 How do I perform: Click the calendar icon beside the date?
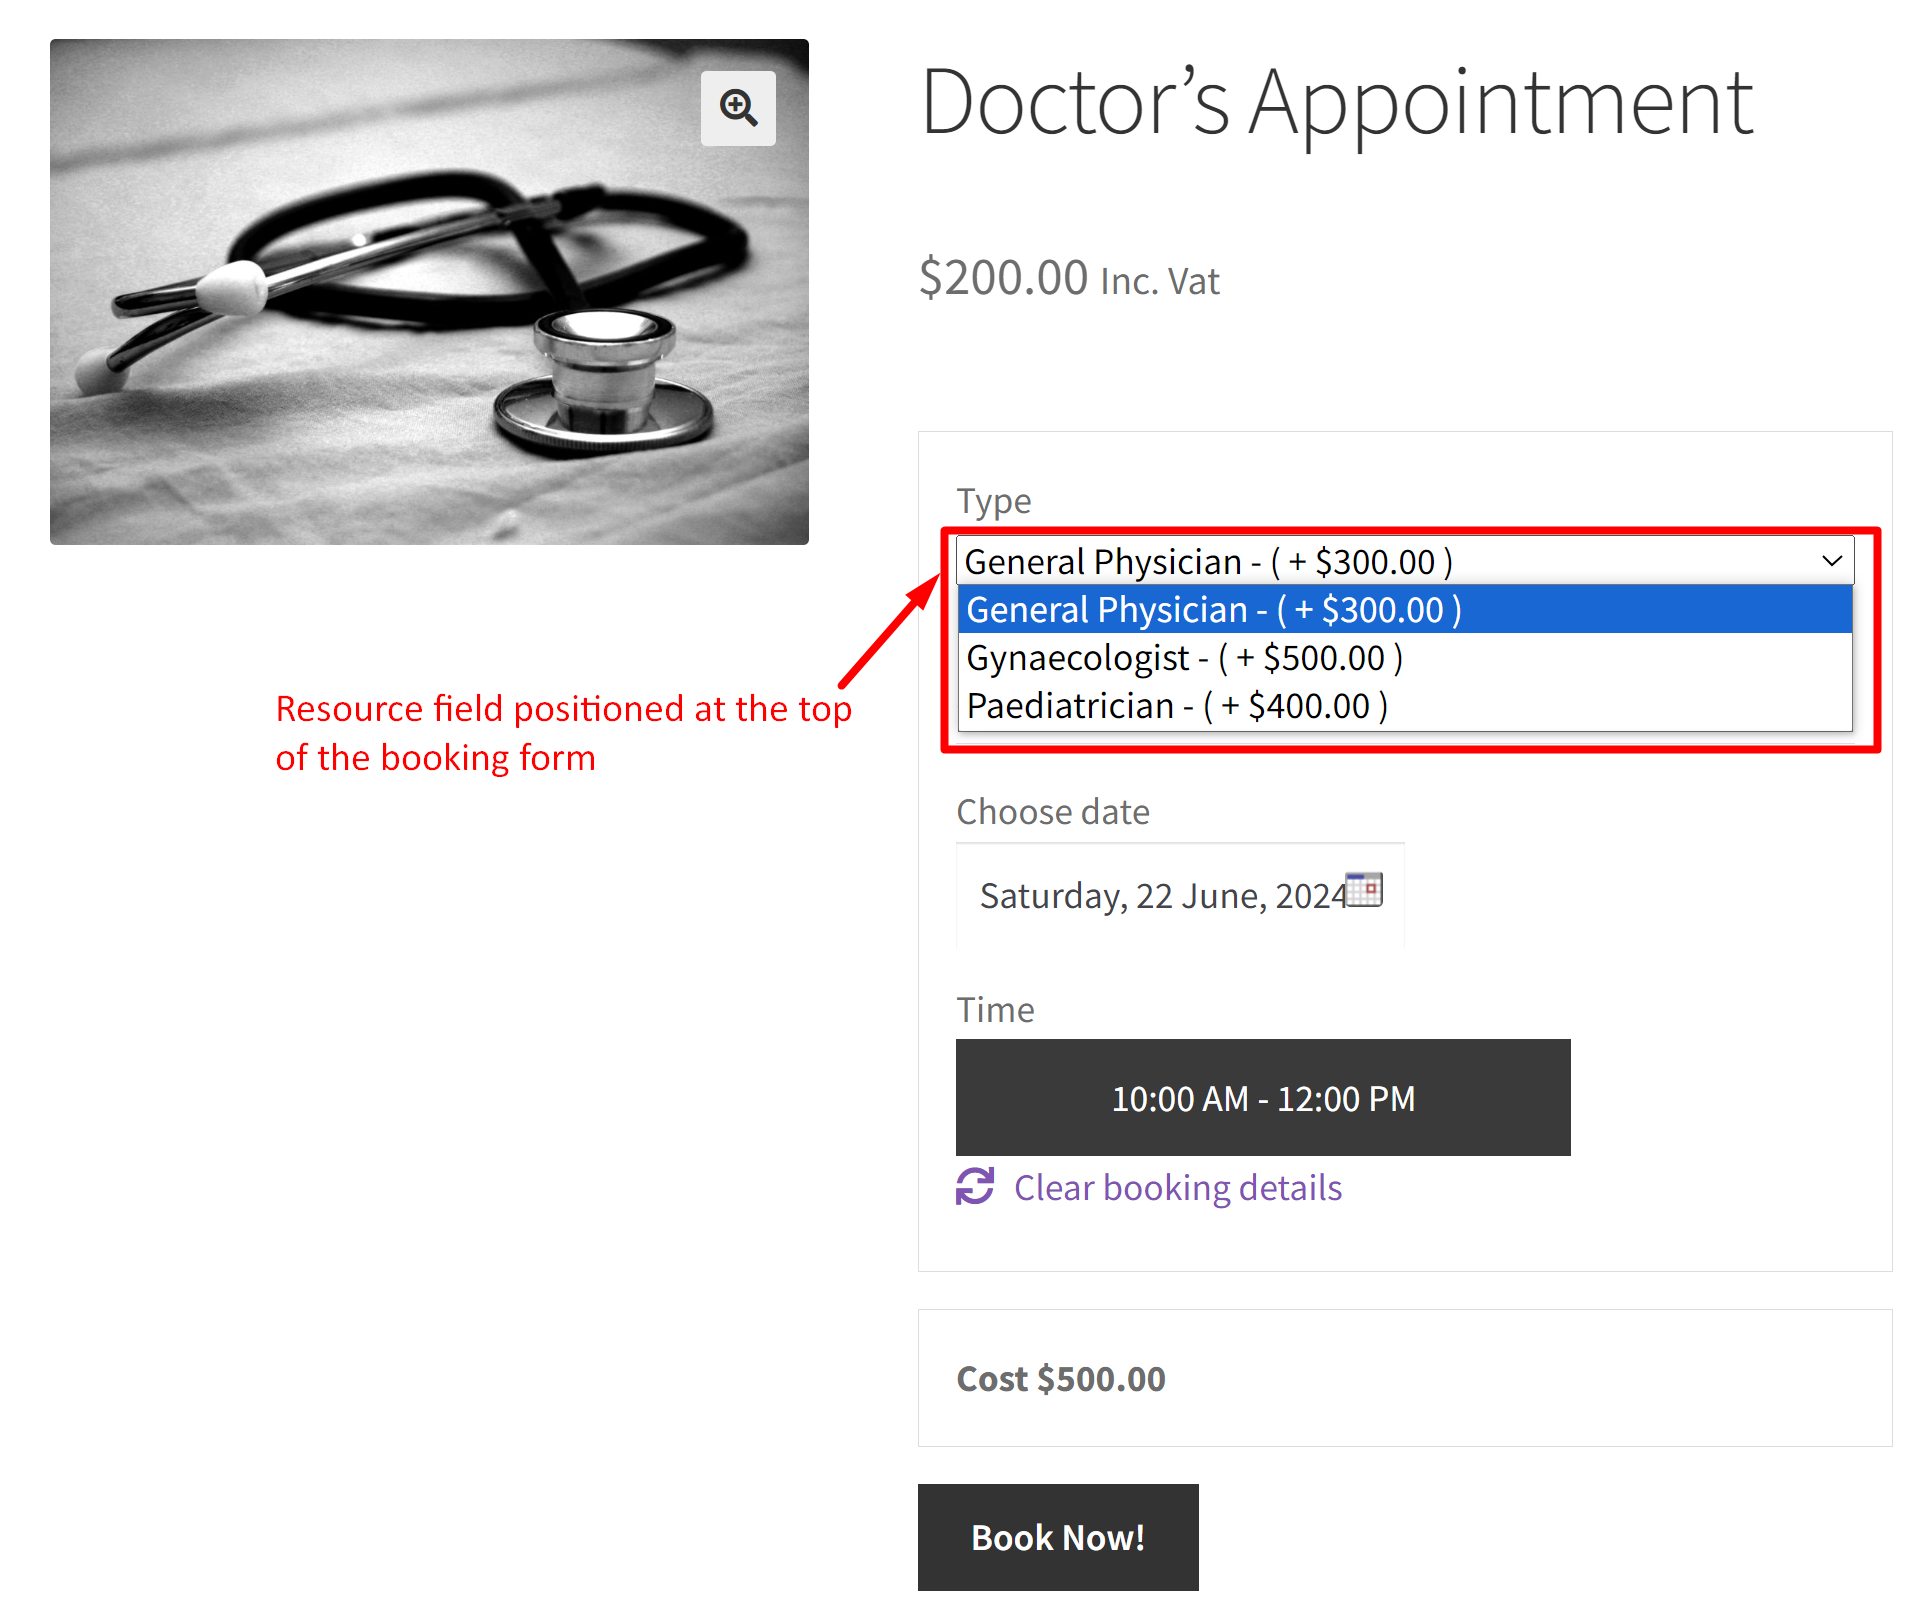point(1363,889)
